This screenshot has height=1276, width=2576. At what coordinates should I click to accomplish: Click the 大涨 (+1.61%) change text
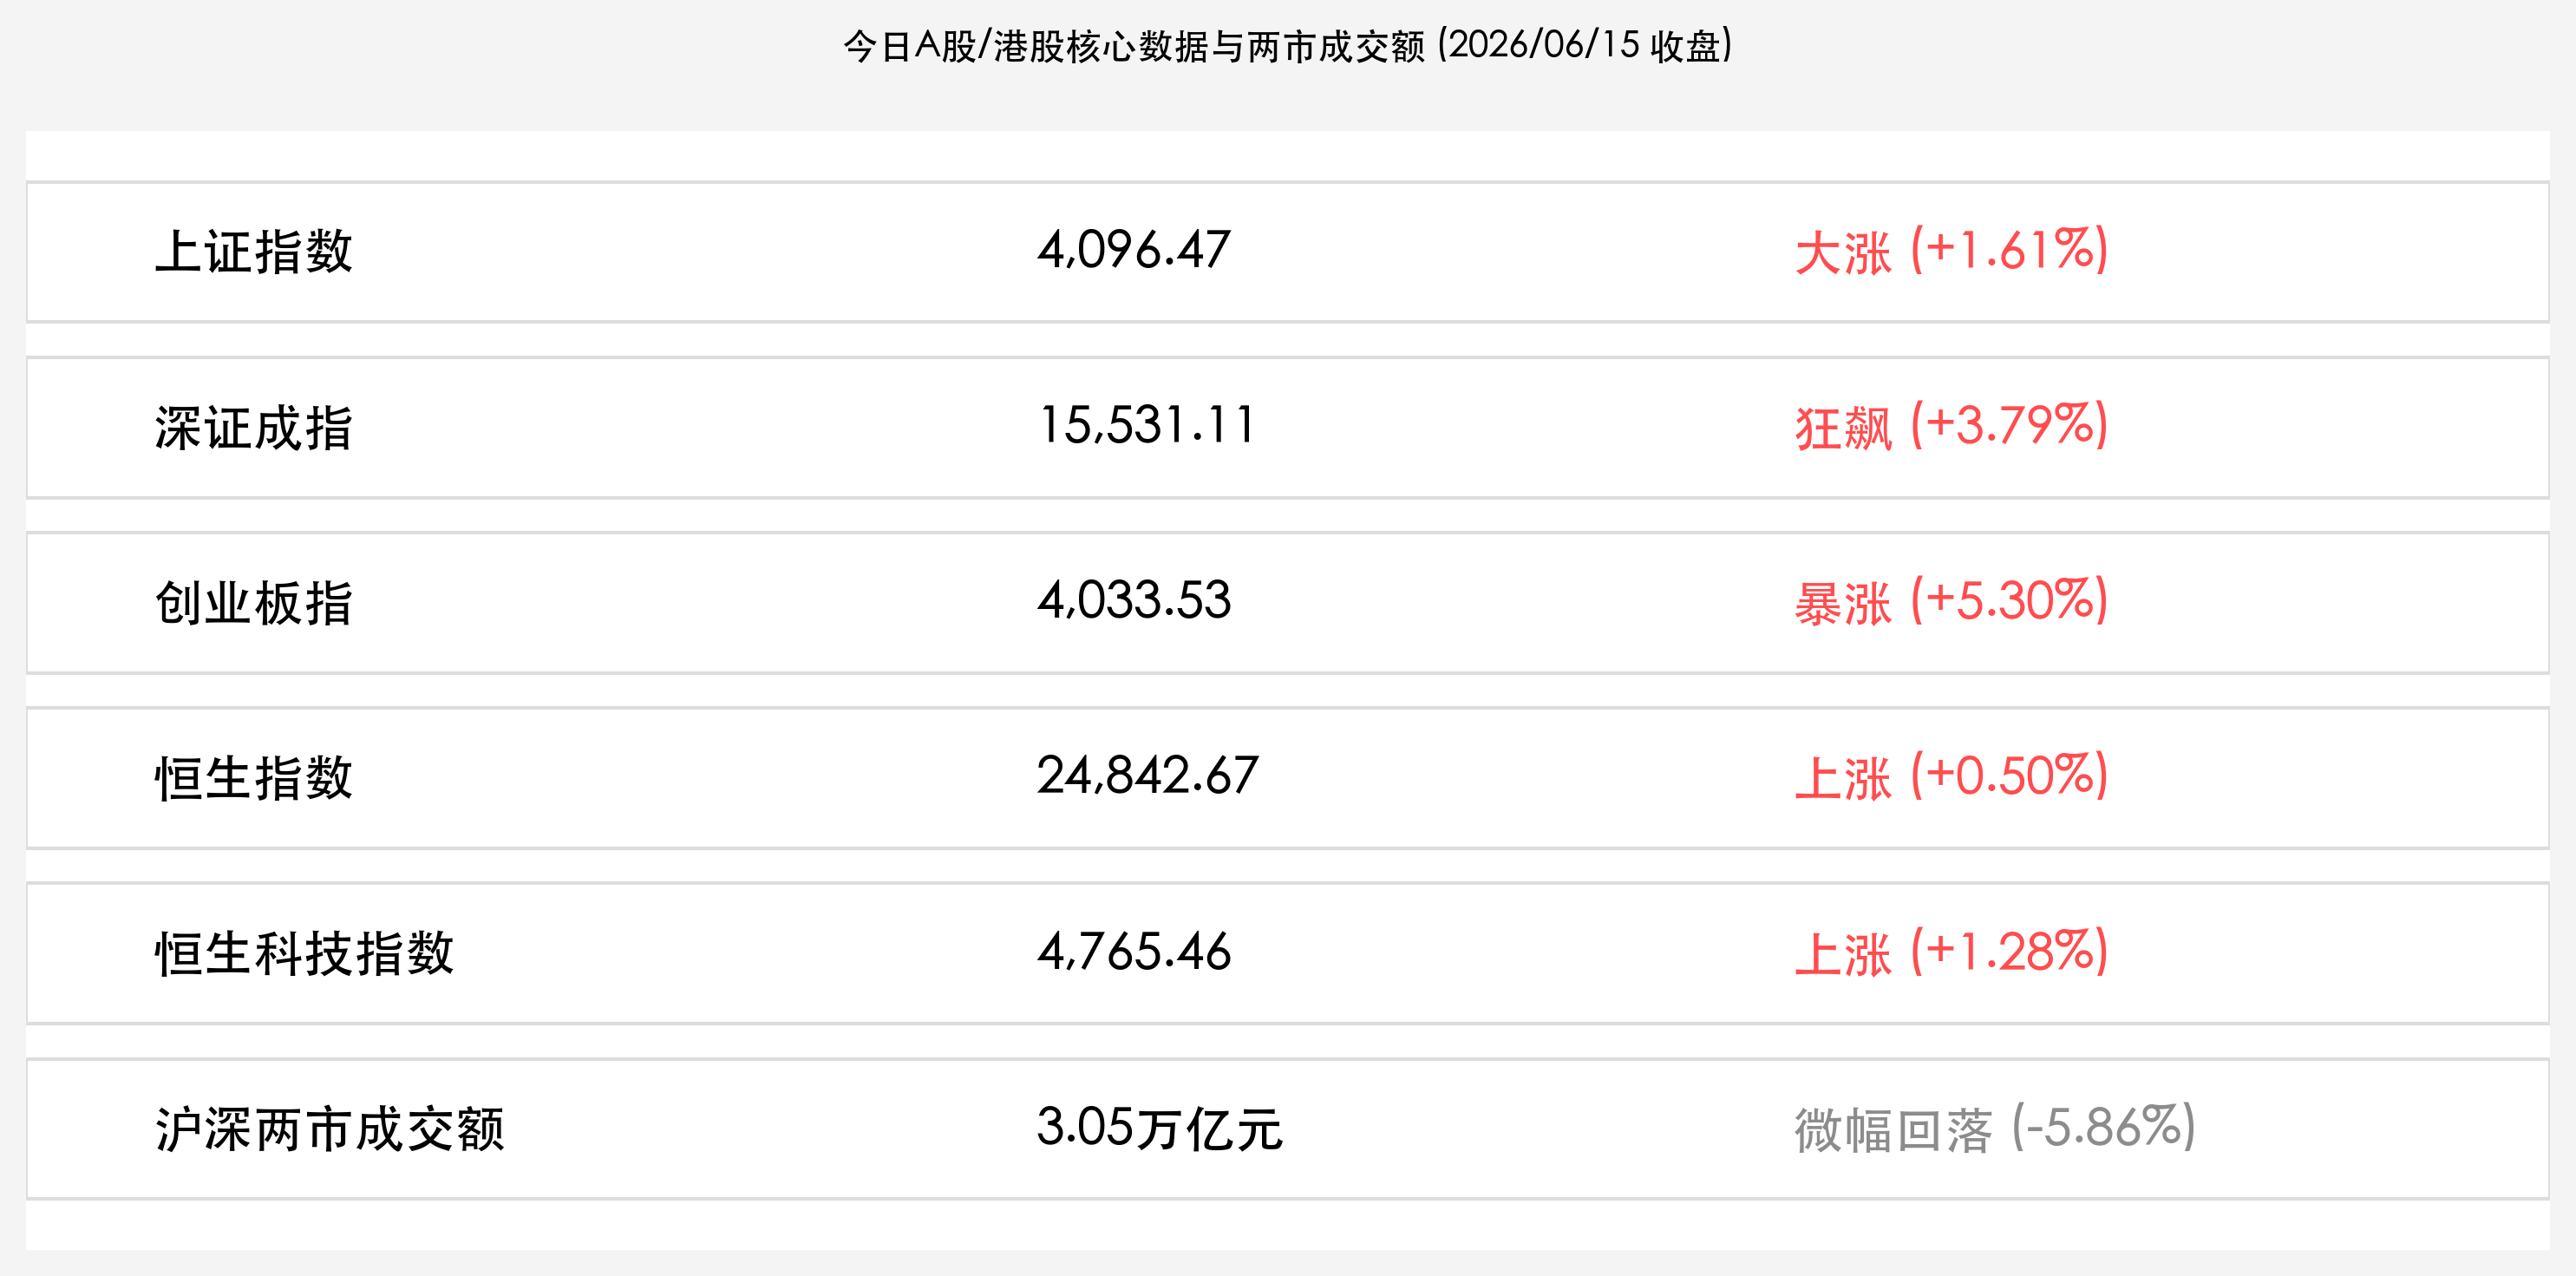coord(1951,251)
